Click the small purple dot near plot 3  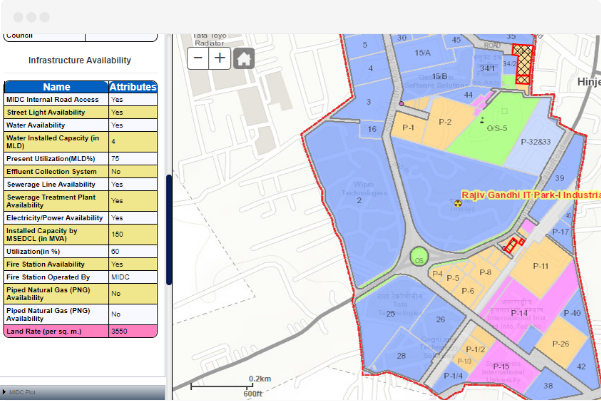click(401, 103)
